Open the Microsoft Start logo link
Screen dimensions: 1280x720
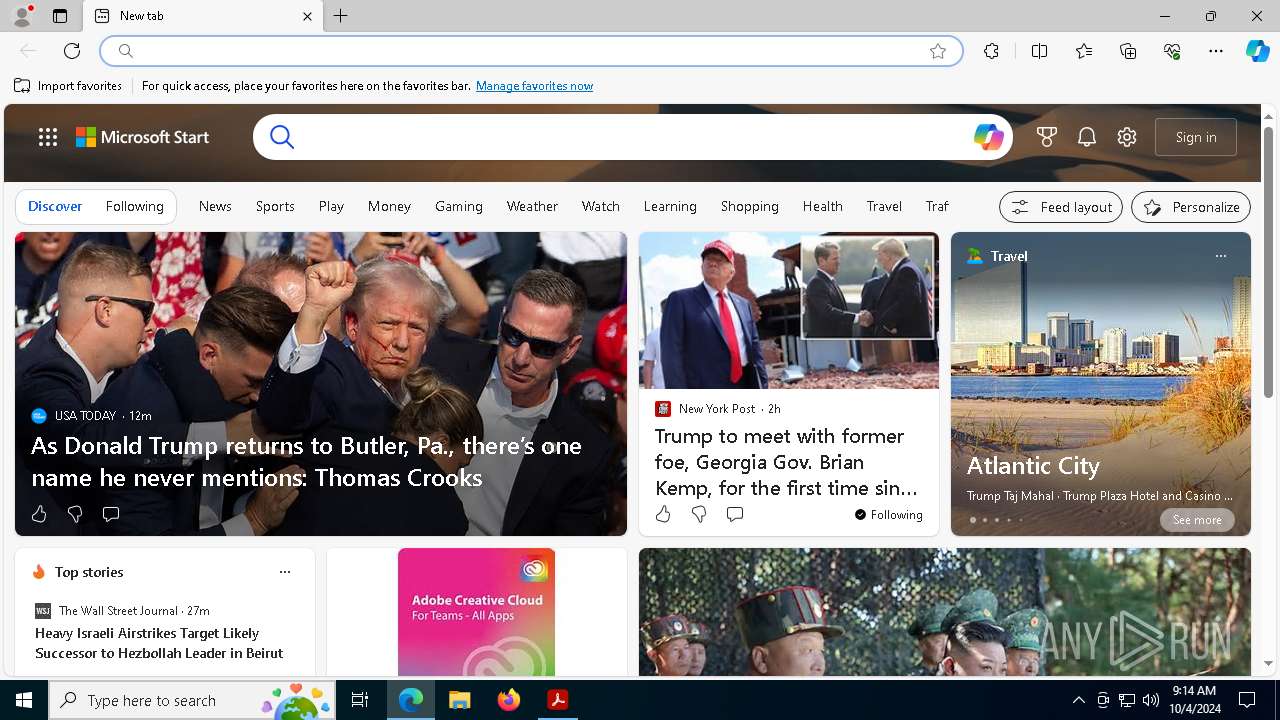142,137
